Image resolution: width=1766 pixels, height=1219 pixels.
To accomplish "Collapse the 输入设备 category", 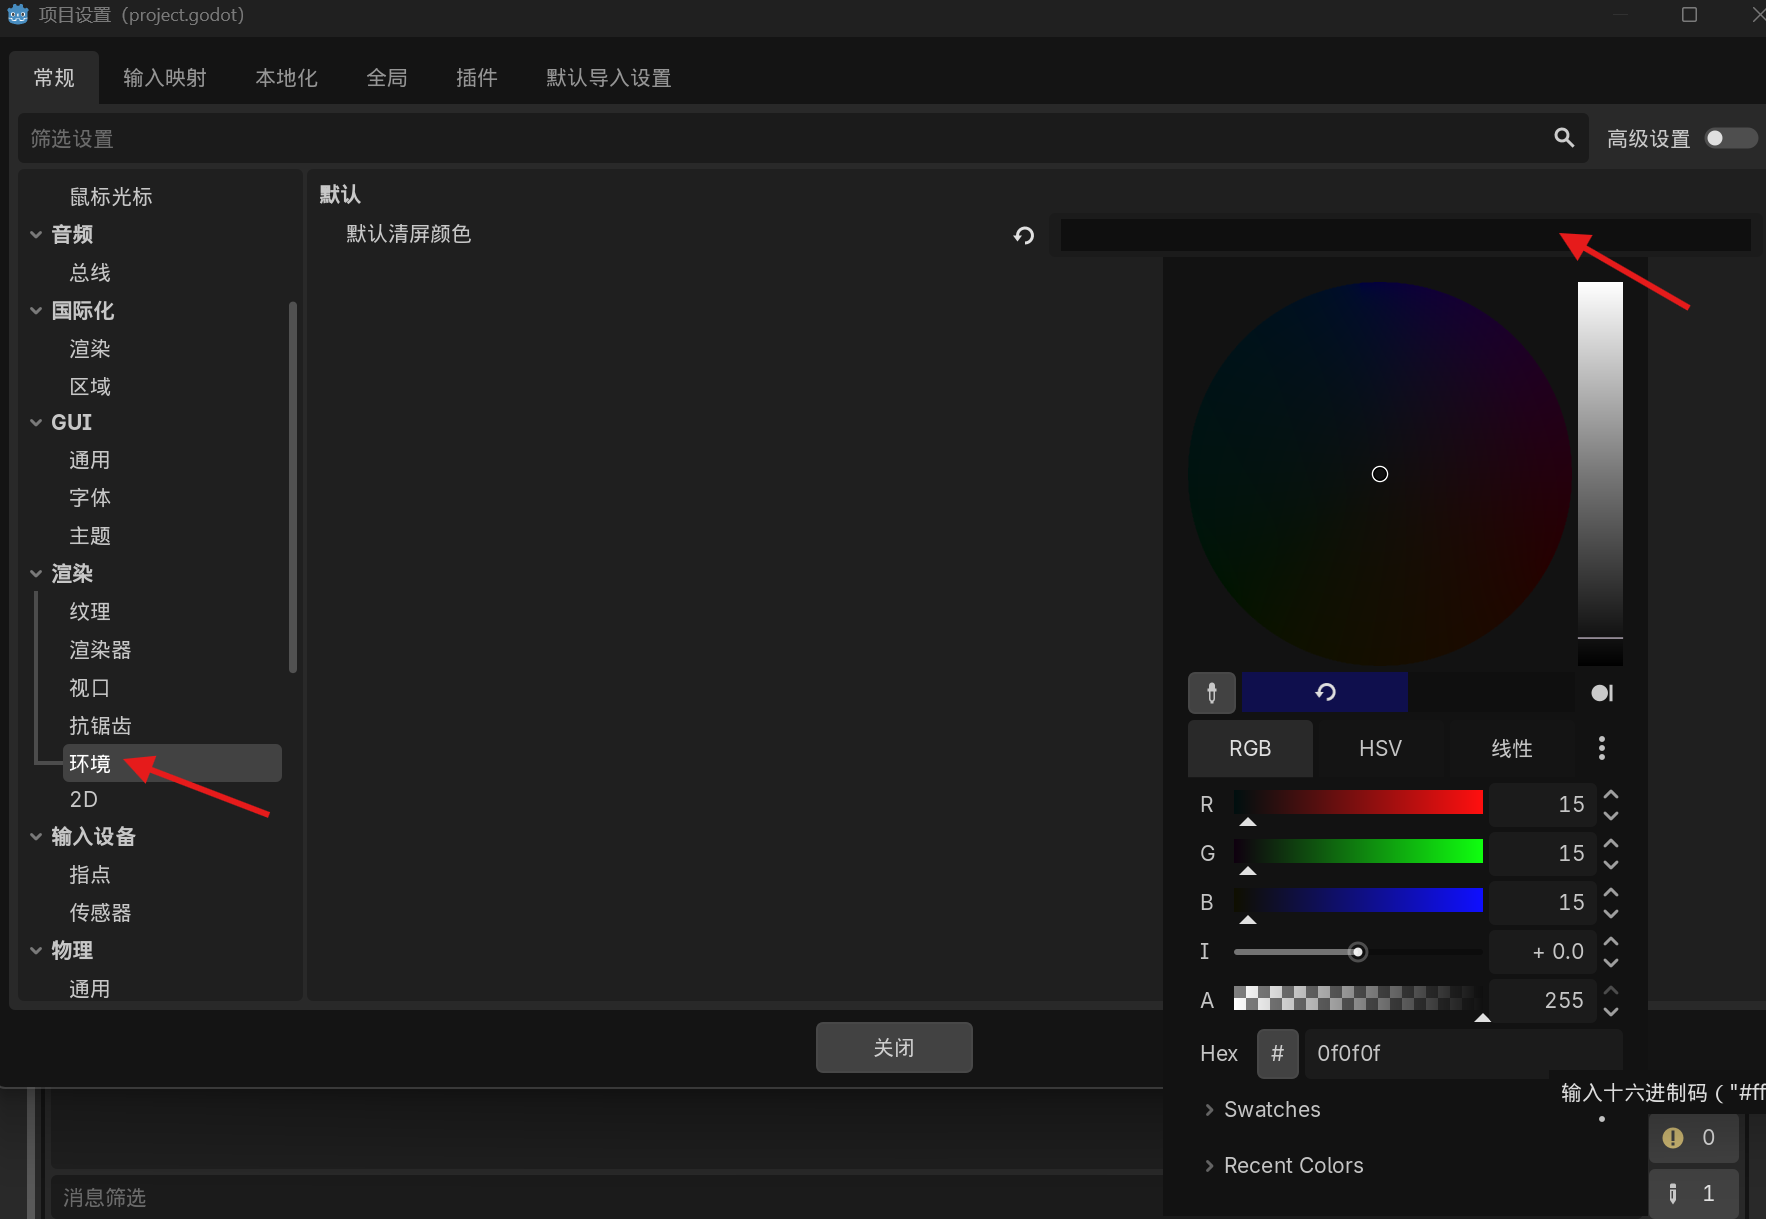I will click(x=36, y=836).
